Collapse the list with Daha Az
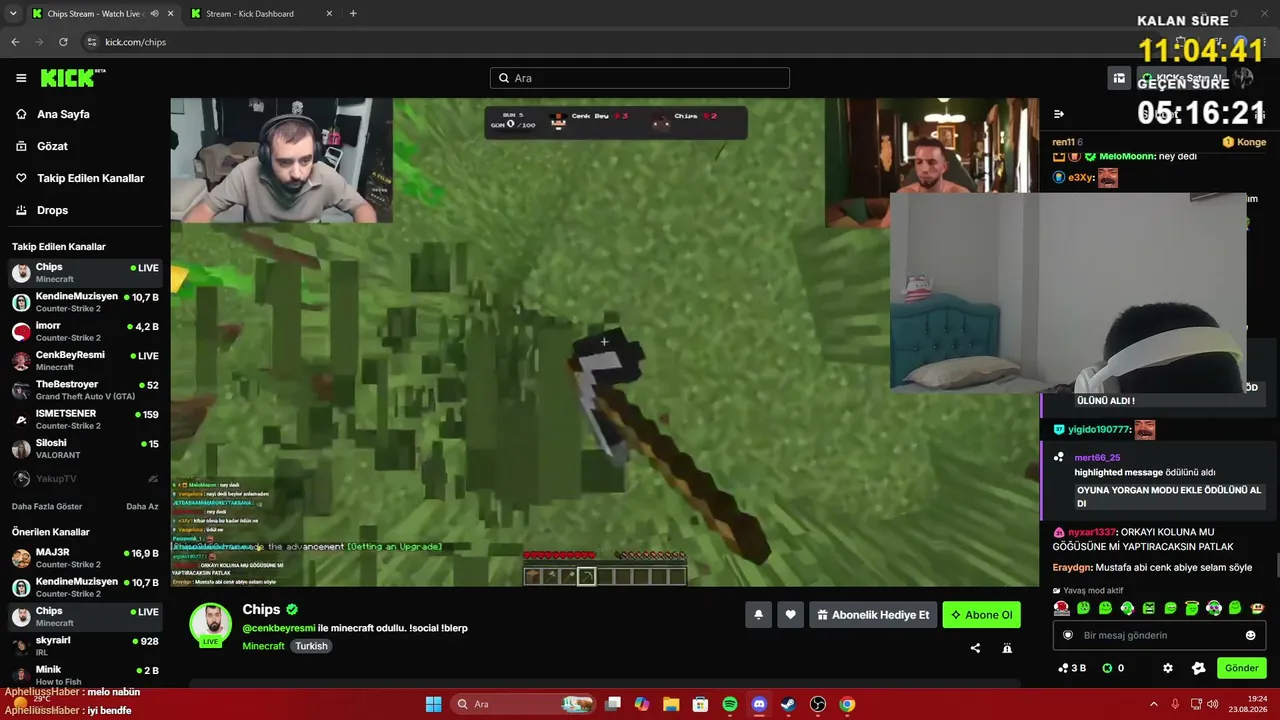Viewport: 1280px width, 720px height. coord(142,507)
